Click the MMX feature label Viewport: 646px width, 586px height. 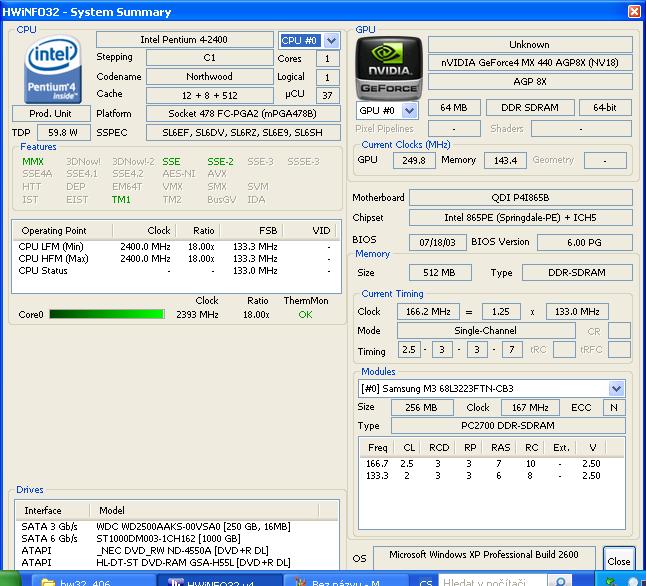point(33,162)
